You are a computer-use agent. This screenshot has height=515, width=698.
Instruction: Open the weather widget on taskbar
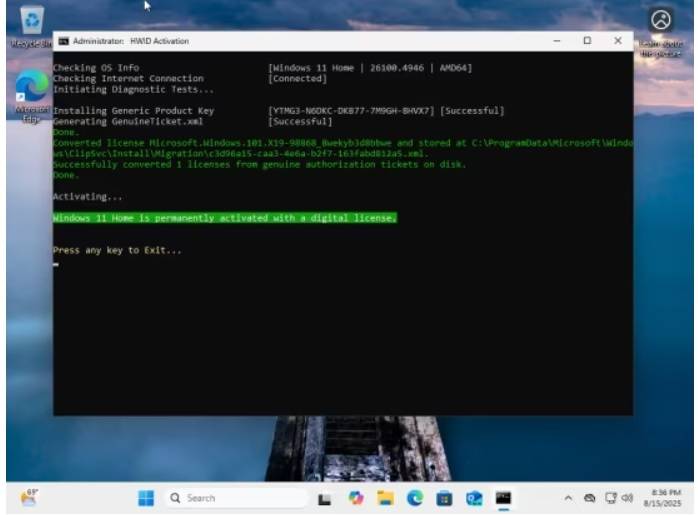(x=29, y=498)
